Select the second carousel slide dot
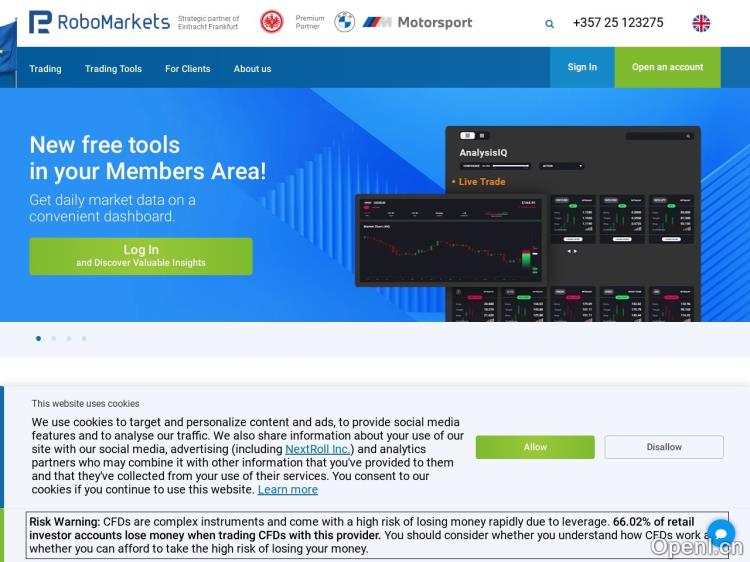This screenshot has width=750, height=562. pos(54,339)
